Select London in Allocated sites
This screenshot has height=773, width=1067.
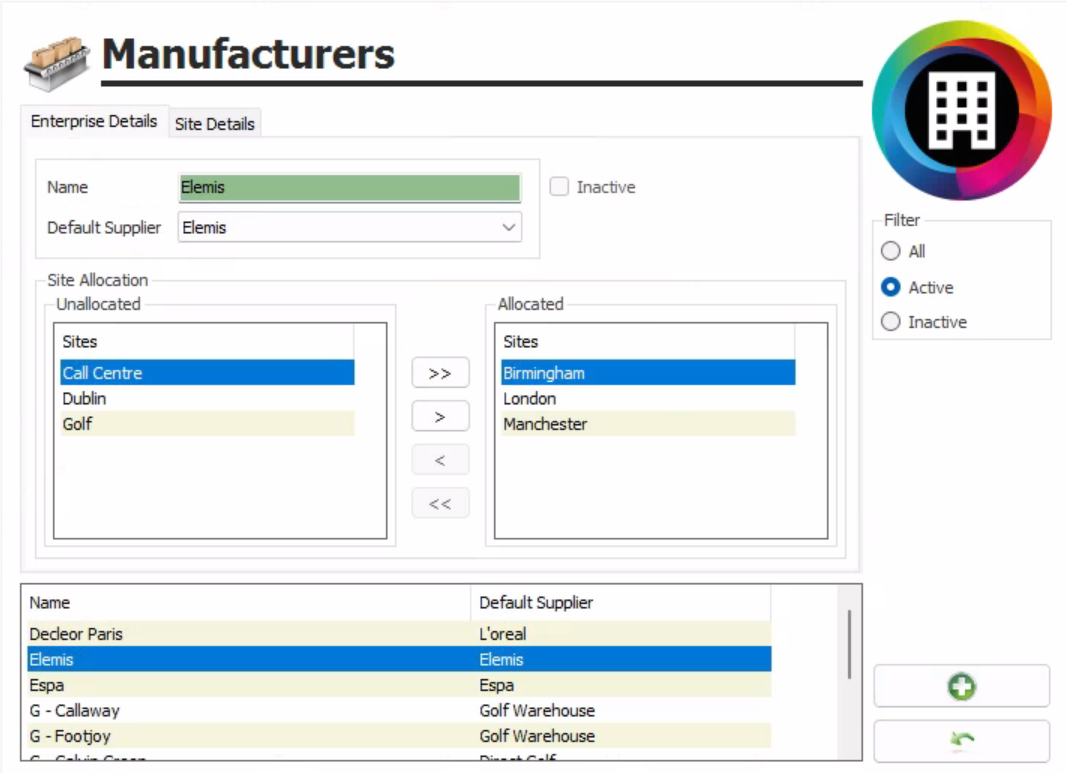pyautogui.click(x=648, y=398)
